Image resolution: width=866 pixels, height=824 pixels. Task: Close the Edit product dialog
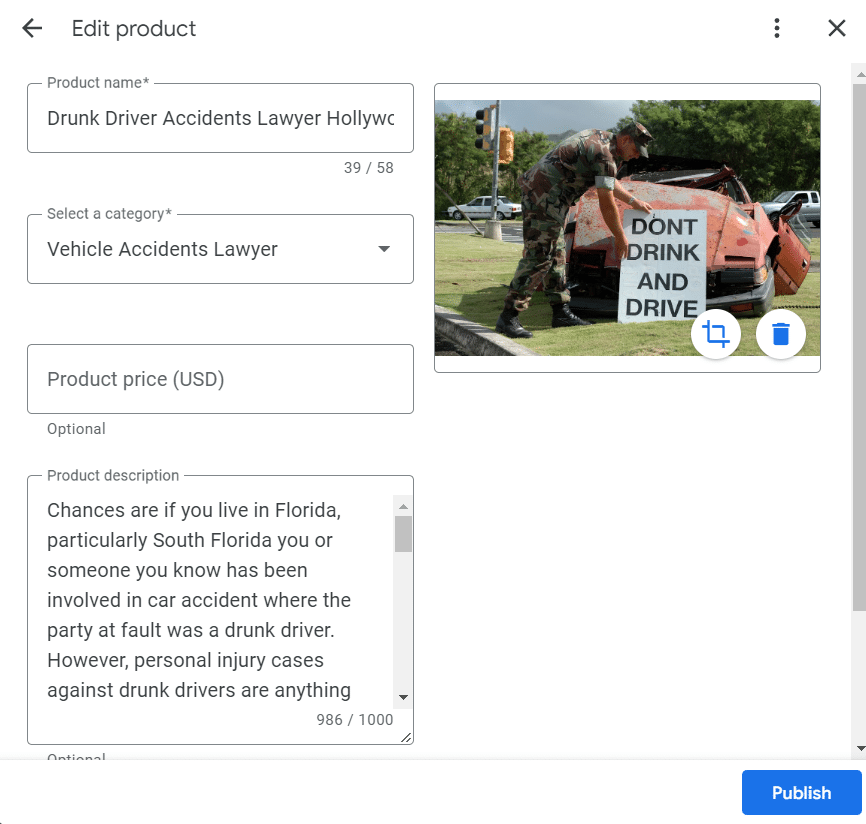pyautogui.click(x=837, y=28)
